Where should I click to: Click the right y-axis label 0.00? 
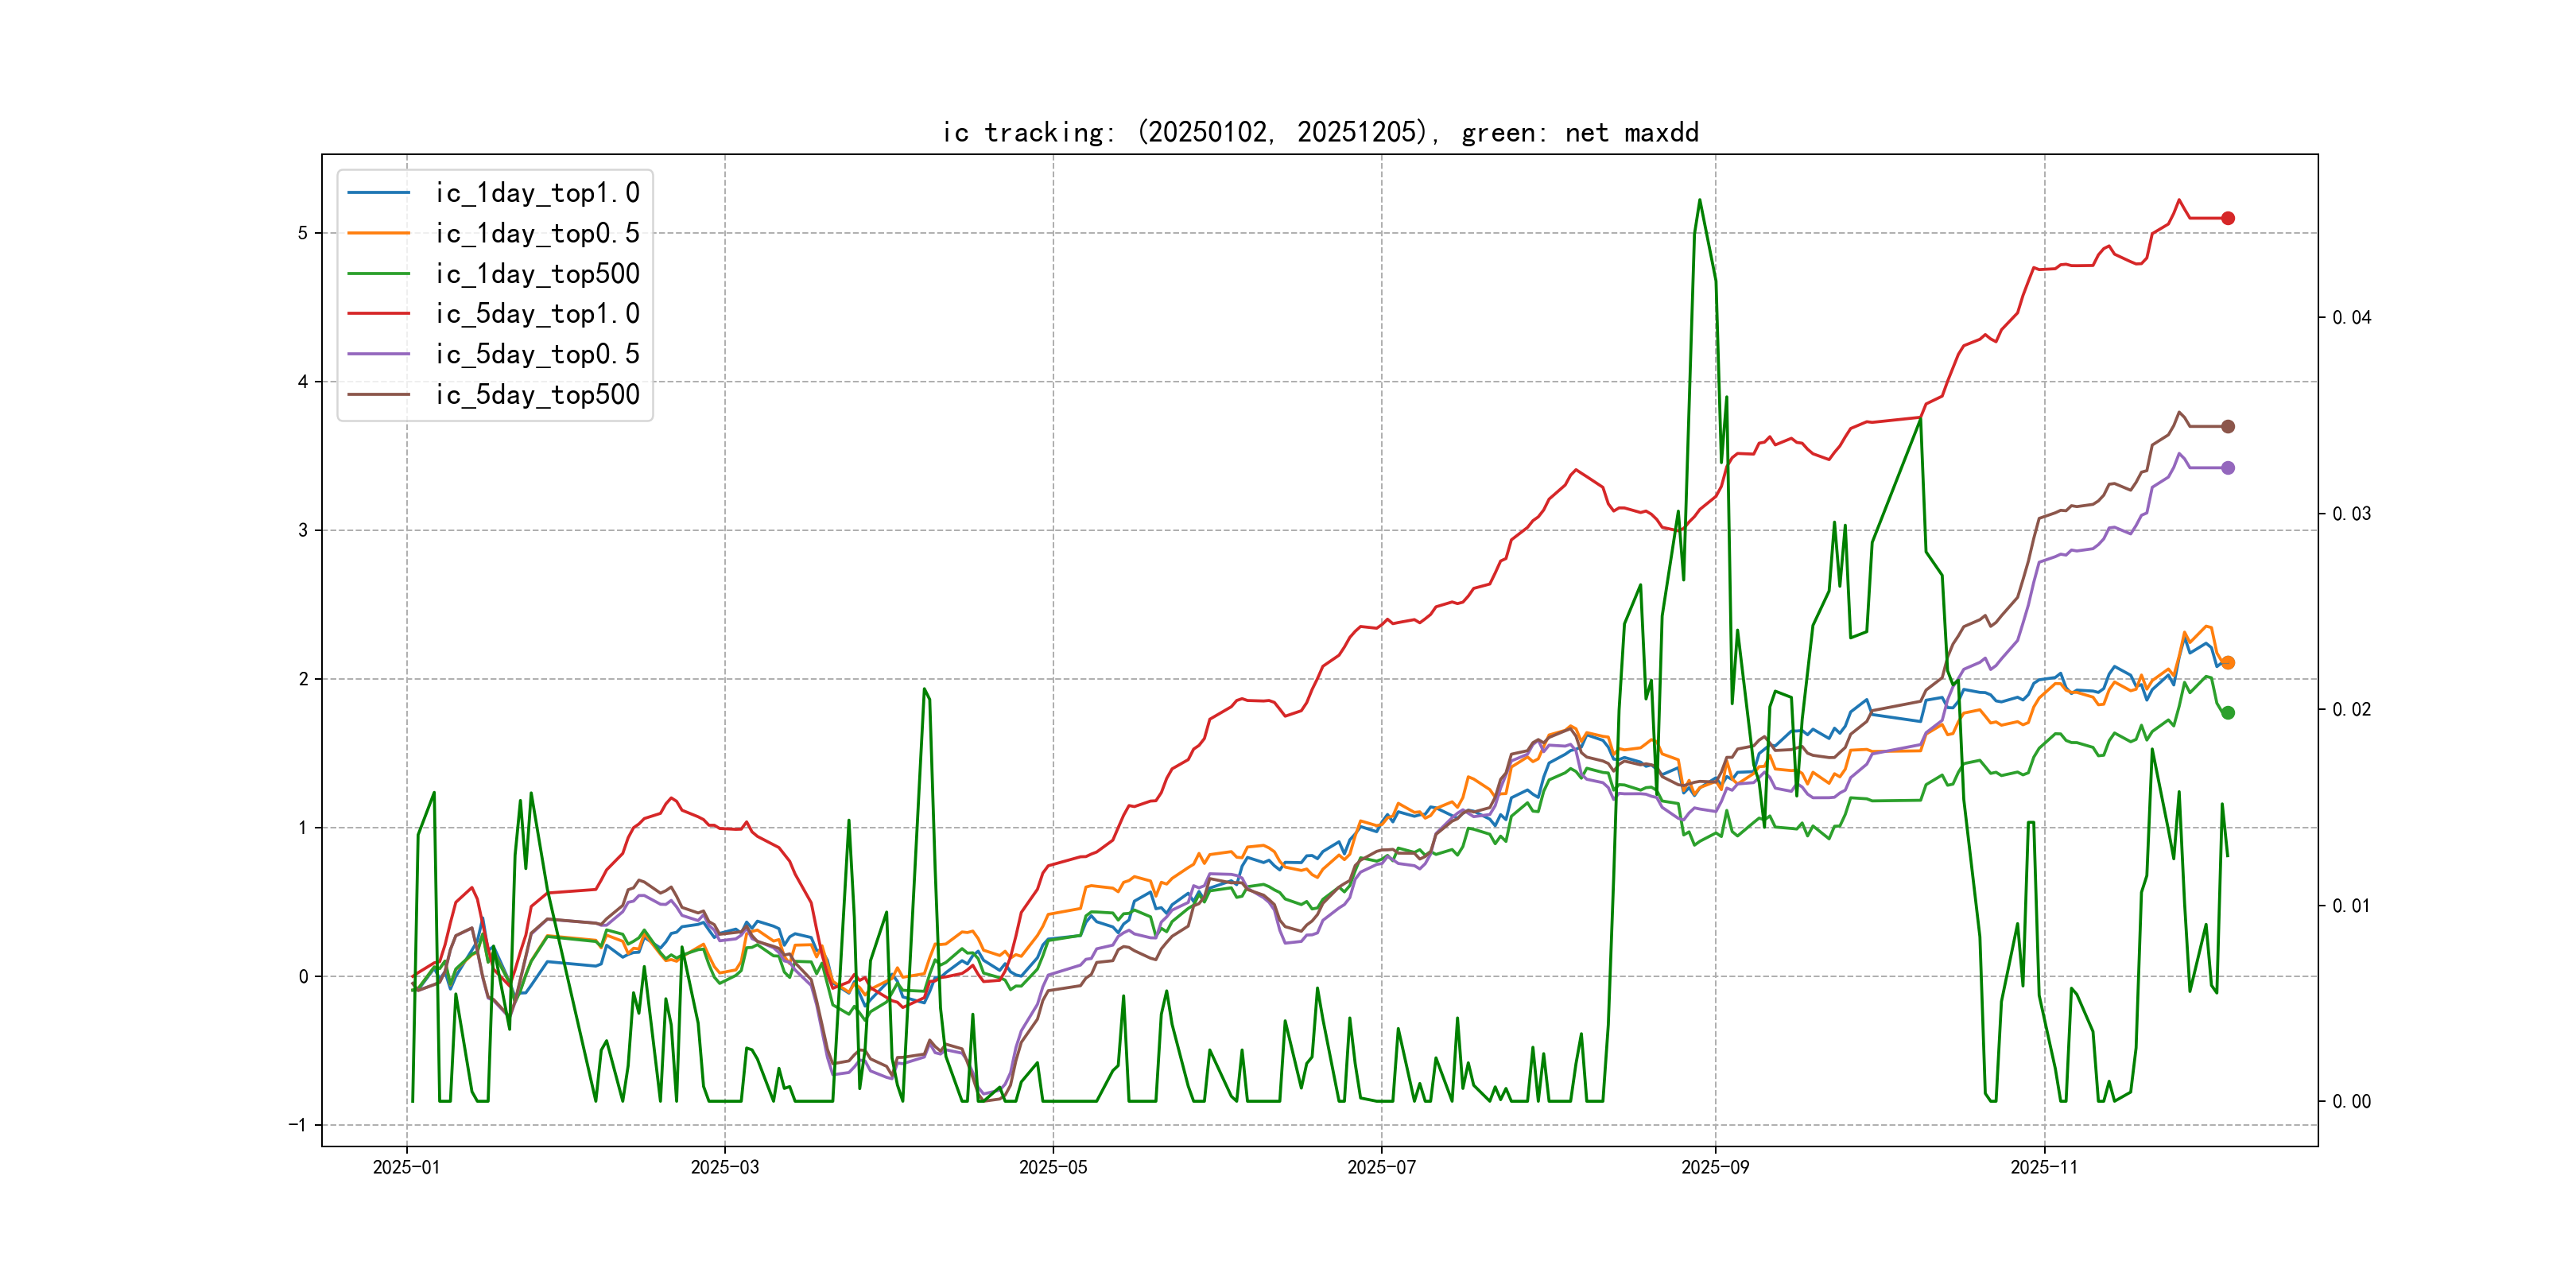2351,1101
